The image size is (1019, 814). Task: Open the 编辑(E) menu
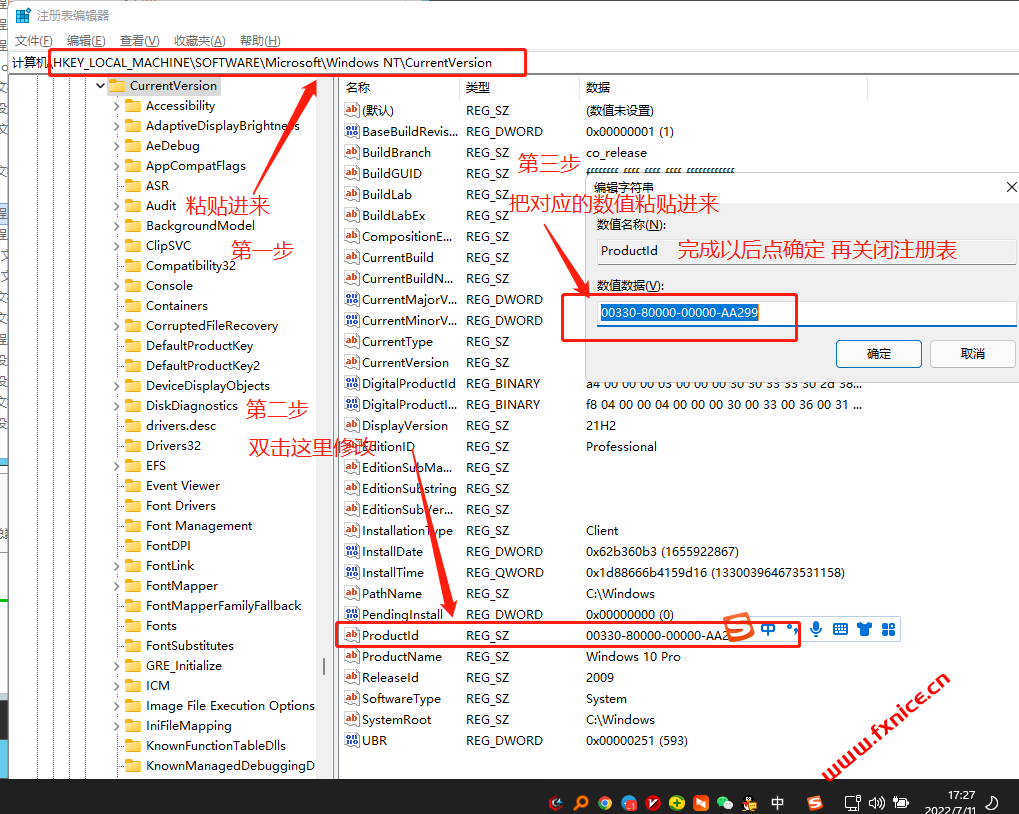tap(86, 41)
